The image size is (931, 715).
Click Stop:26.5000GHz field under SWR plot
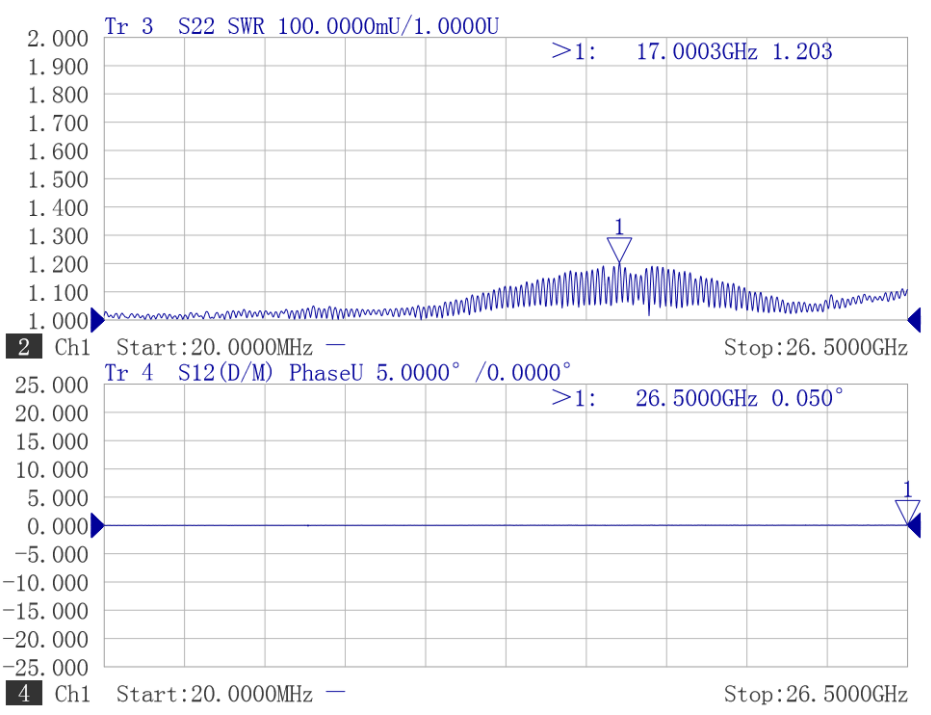(816, 347)
